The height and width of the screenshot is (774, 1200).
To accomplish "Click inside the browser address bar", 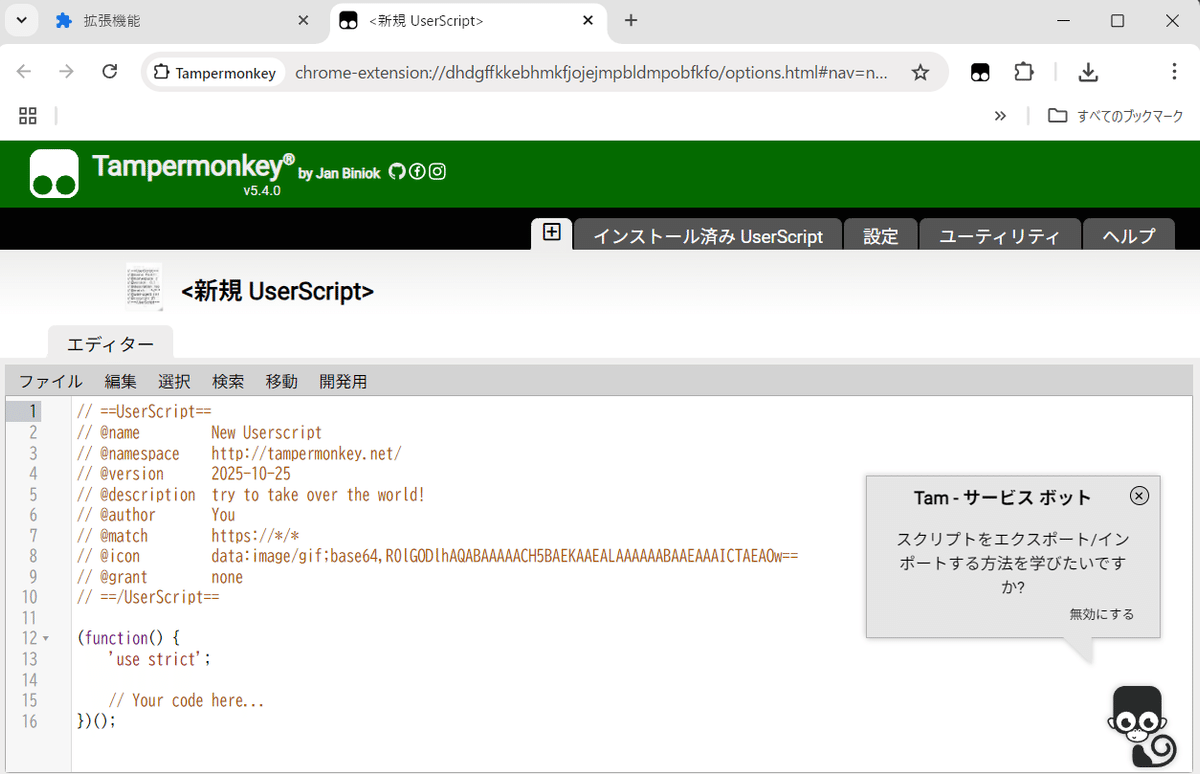I will [x=600, y=72].
